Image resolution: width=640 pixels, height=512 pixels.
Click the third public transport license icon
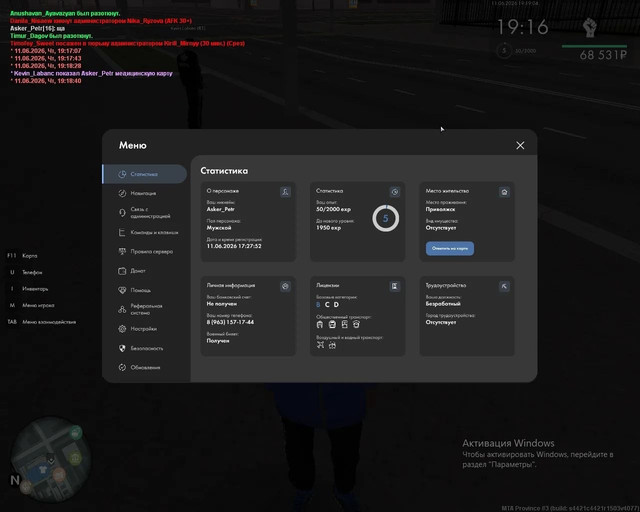pyautogui.click(x=344, y=324)
